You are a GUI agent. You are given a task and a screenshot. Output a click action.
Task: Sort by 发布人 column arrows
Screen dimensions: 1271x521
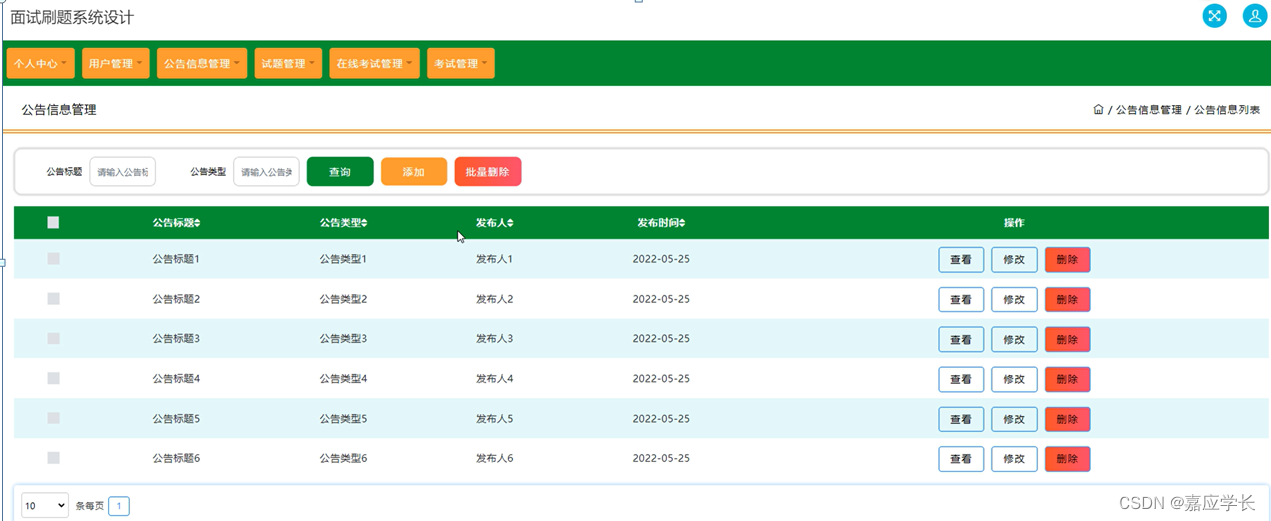[x=510, y=223]
